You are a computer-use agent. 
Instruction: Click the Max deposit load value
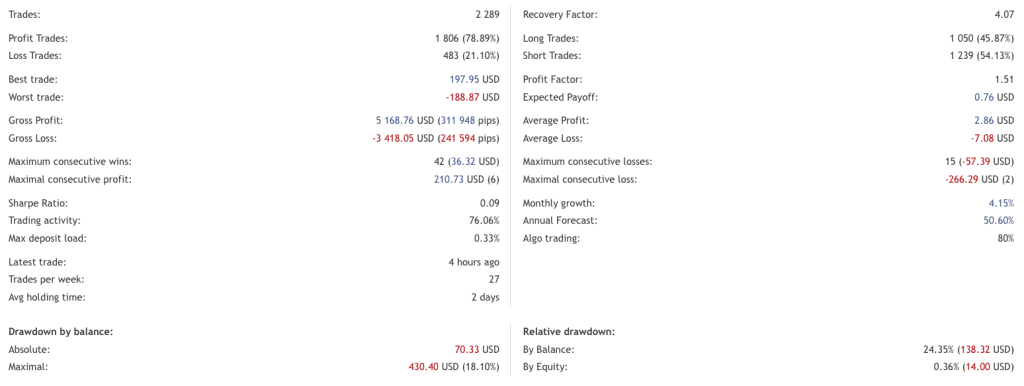487,238
